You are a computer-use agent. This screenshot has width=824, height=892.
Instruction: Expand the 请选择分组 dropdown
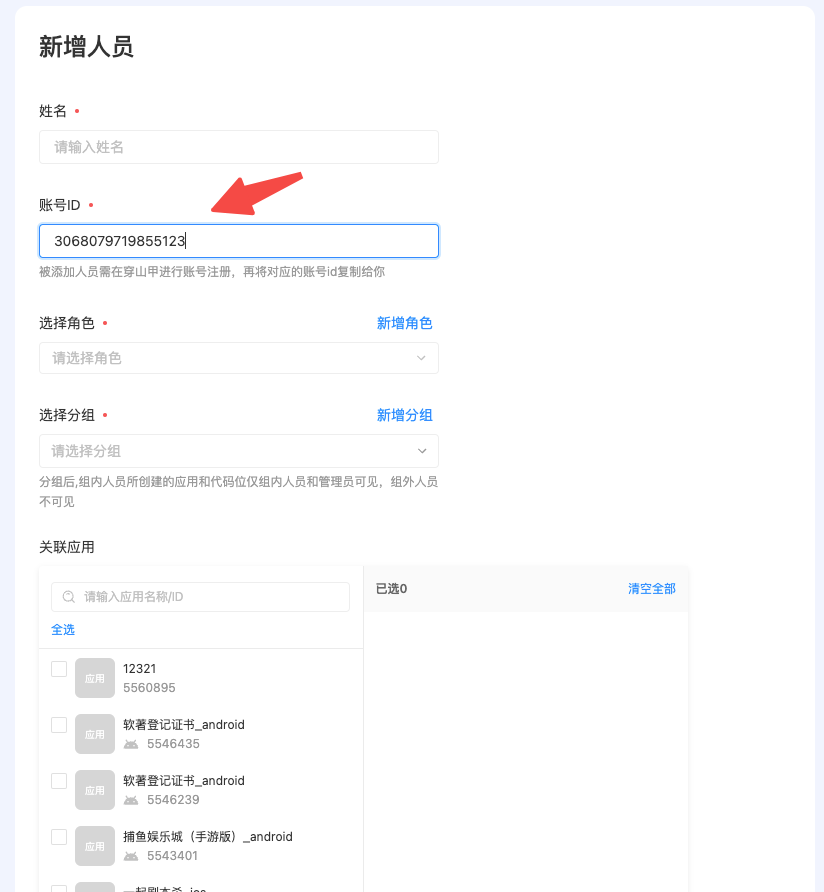pos(239,451)
